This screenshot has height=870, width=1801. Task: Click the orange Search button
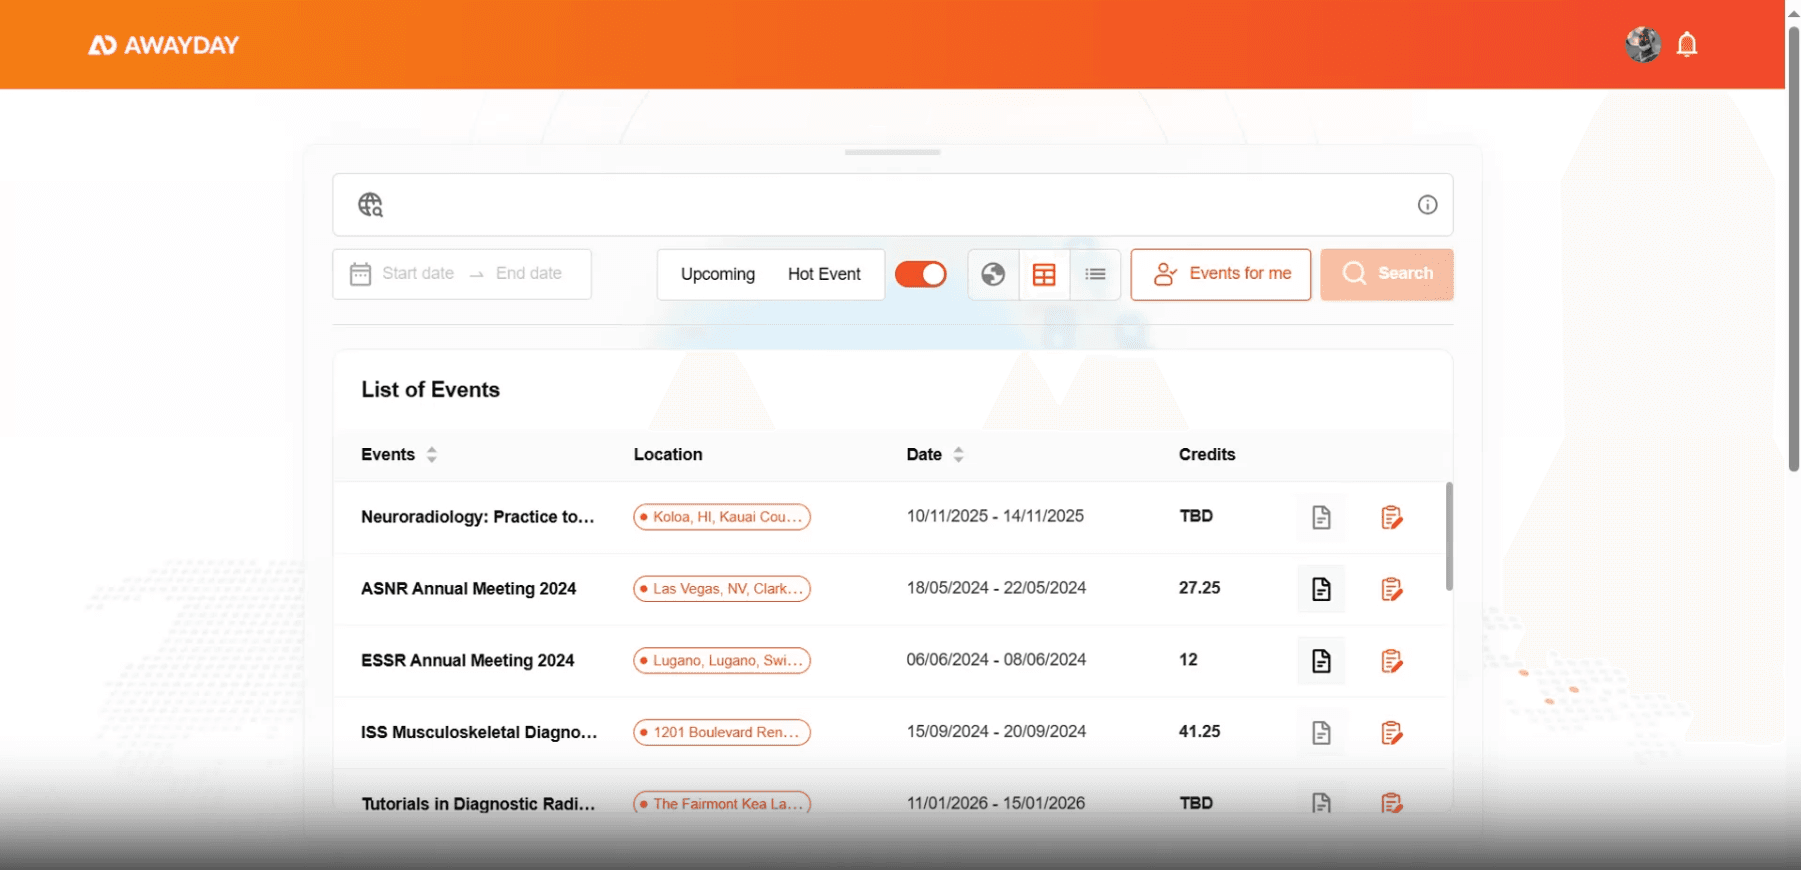coord(1387,274)
